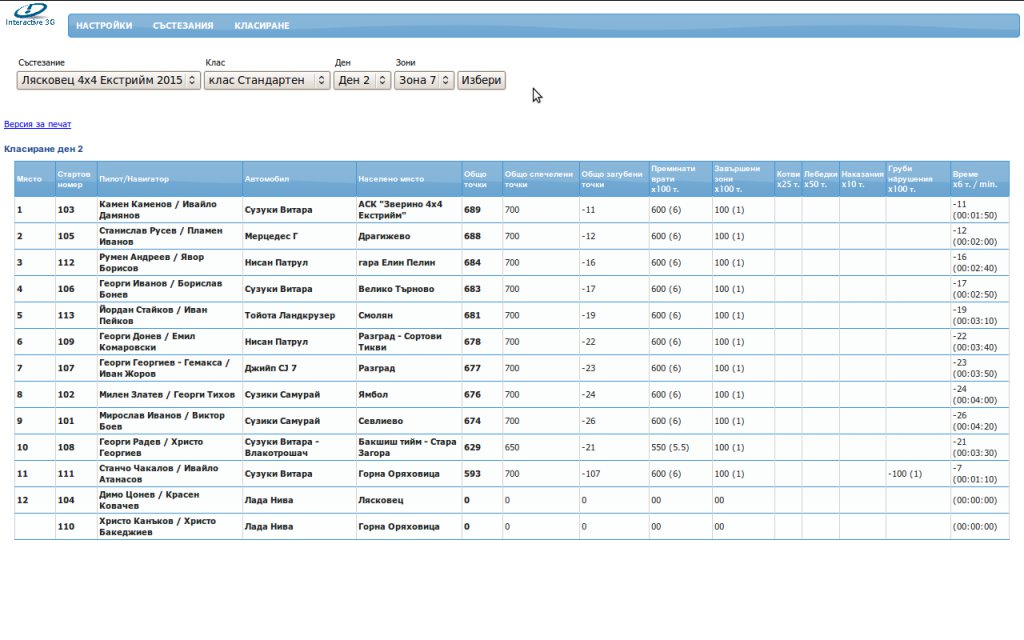Open the КЛАСИРАНЕ menu

point(261,25)
